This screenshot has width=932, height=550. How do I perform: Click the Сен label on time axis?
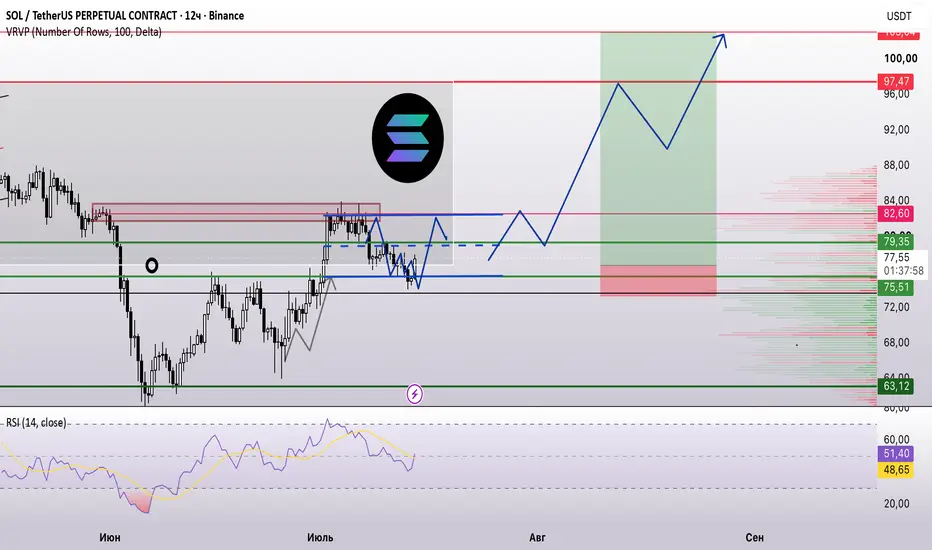[x=754, y=538]
